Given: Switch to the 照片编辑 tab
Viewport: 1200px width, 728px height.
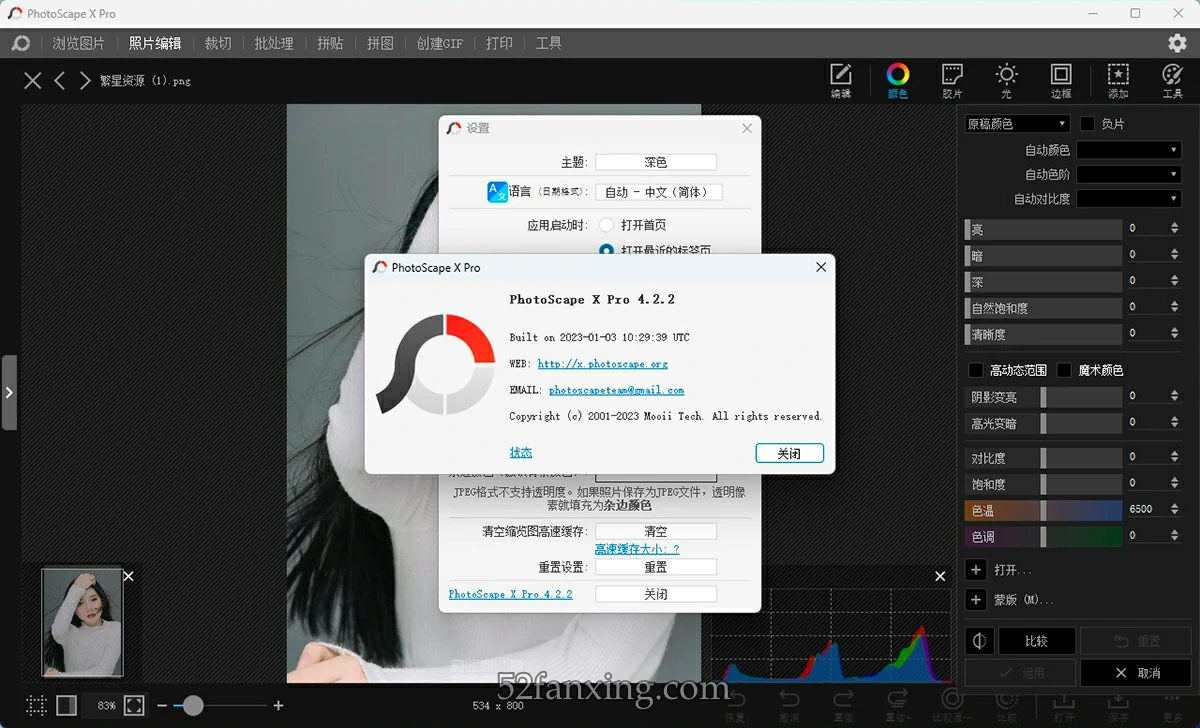Looking at the screenshot, I should pyautogui.click(x=155, y=43).
